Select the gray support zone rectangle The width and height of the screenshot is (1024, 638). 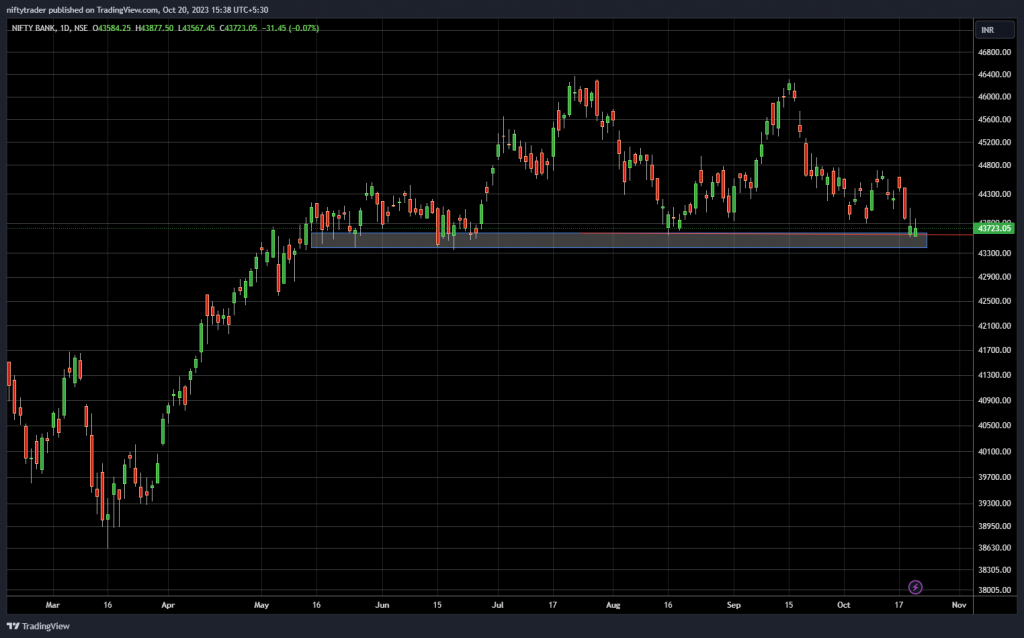pyautogui.click(x=618, y=240)
